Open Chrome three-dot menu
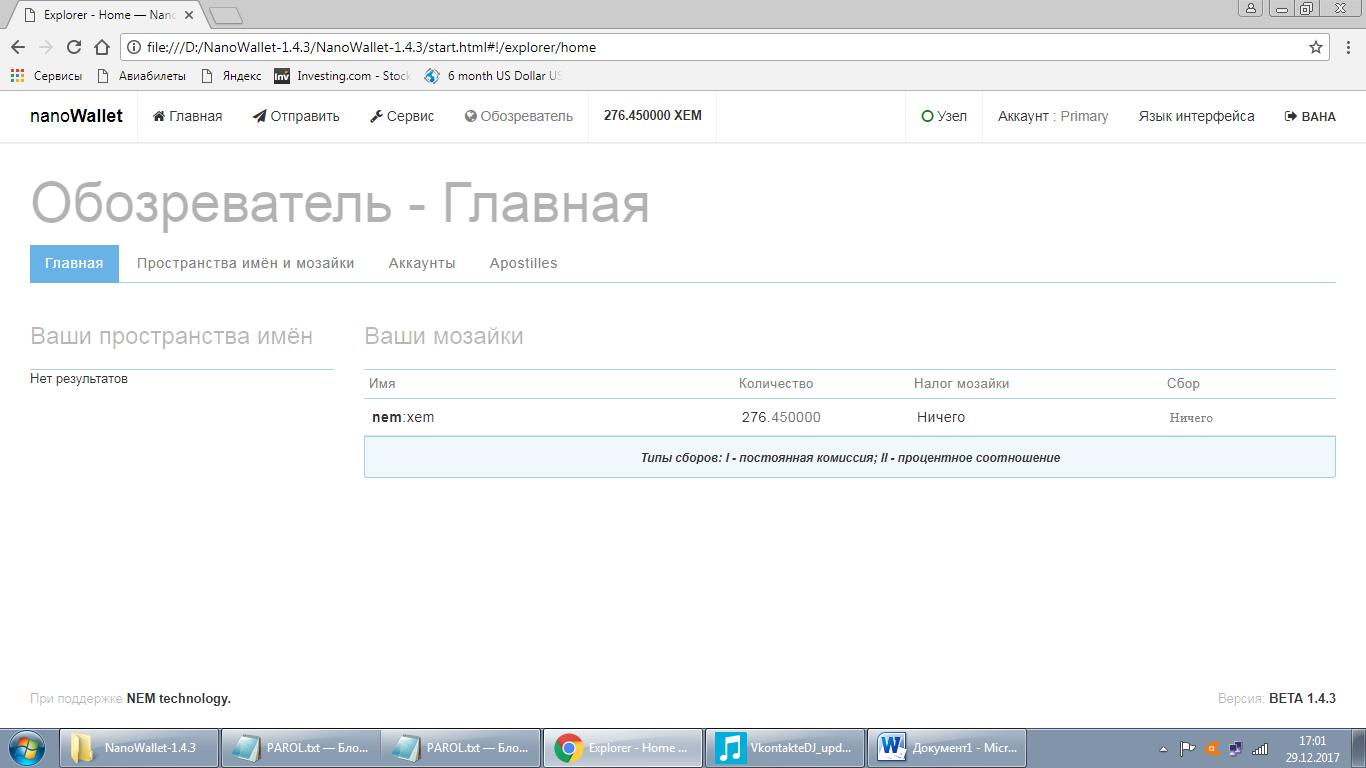Screen dimensions: 1366x768 click(1347, 47)
